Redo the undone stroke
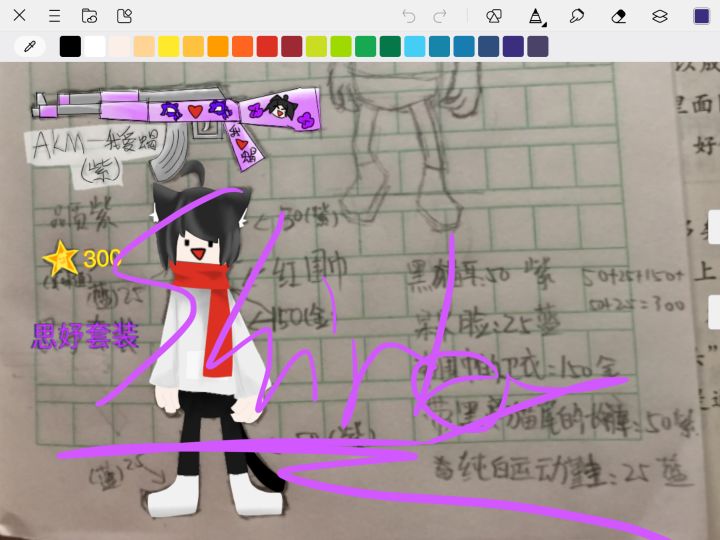 tap(440, 17)
